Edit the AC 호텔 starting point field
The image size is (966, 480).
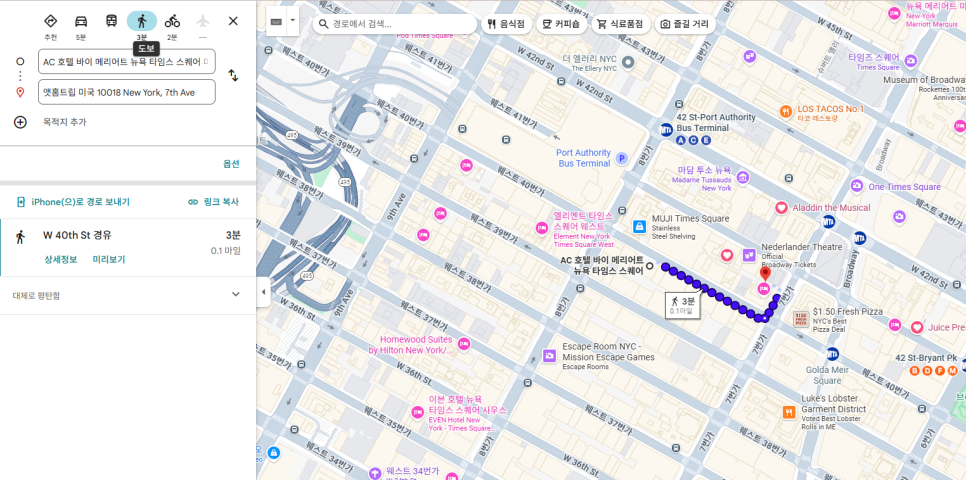click(126, 62)
